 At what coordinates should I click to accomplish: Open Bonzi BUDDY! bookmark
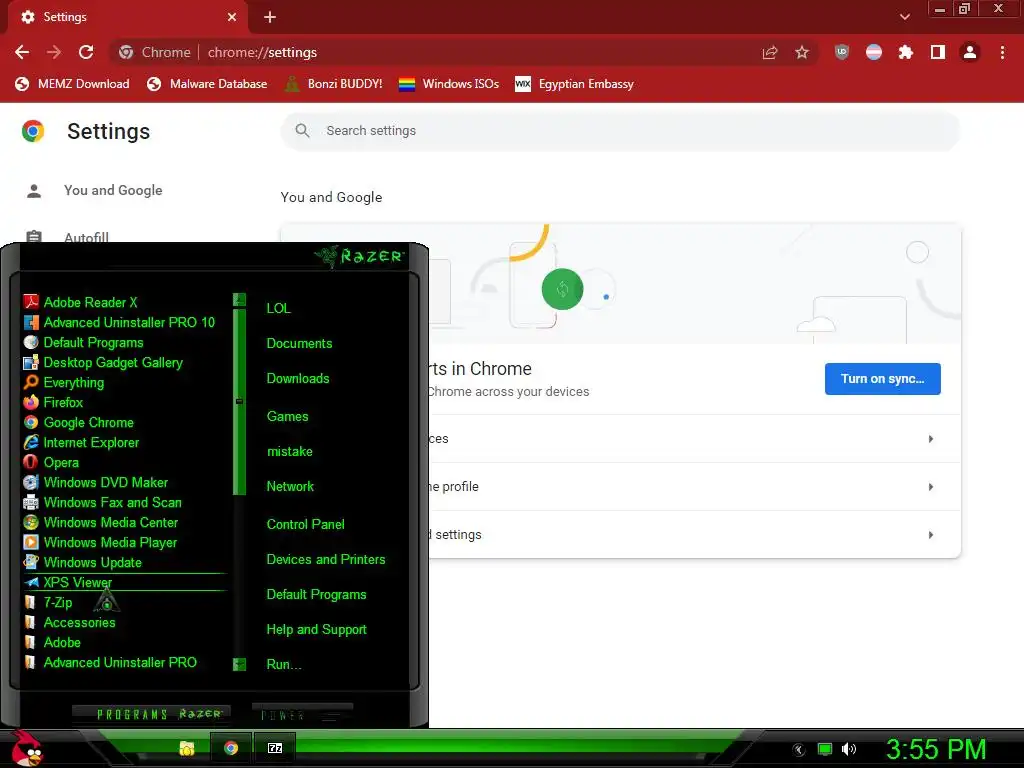coord(334,84)
